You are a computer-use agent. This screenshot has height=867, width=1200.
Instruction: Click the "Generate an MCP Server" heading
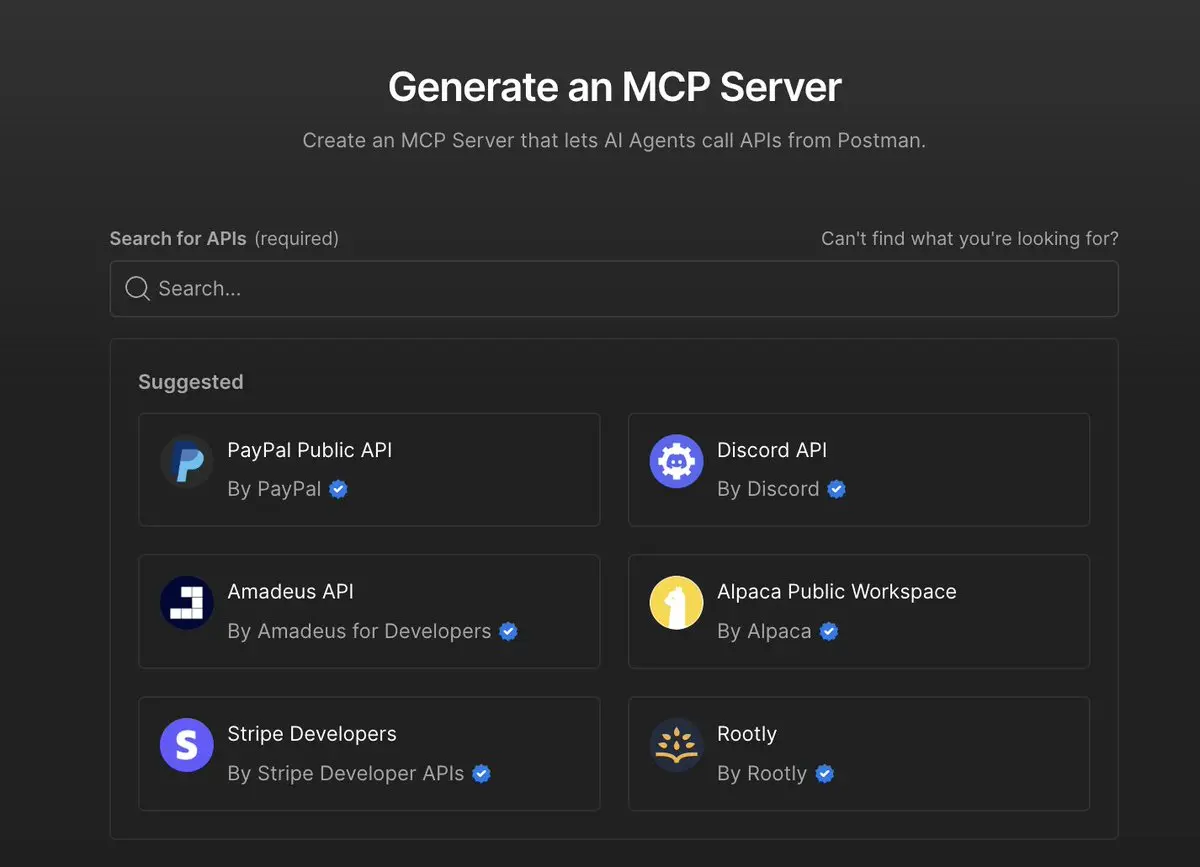coord(615,87)
